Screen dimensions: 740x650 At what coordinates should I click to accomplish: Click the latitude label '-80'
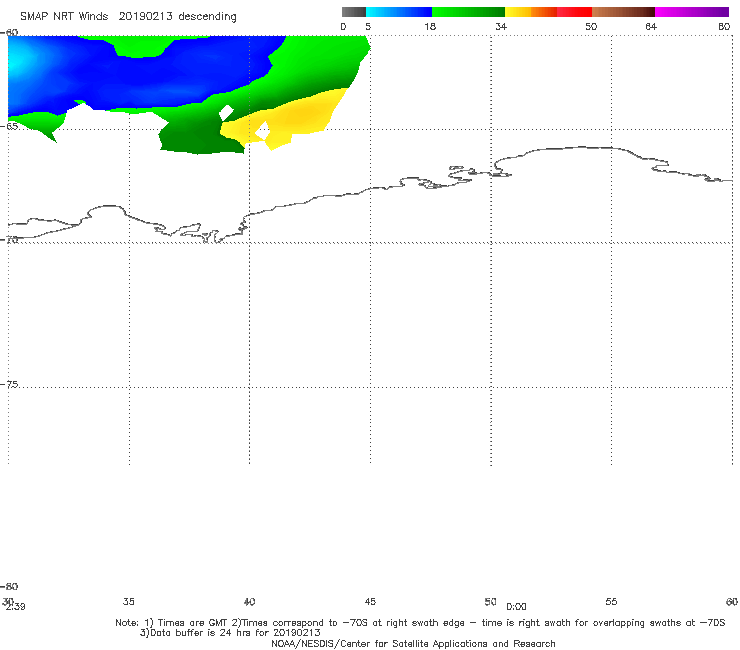(9, 586)
